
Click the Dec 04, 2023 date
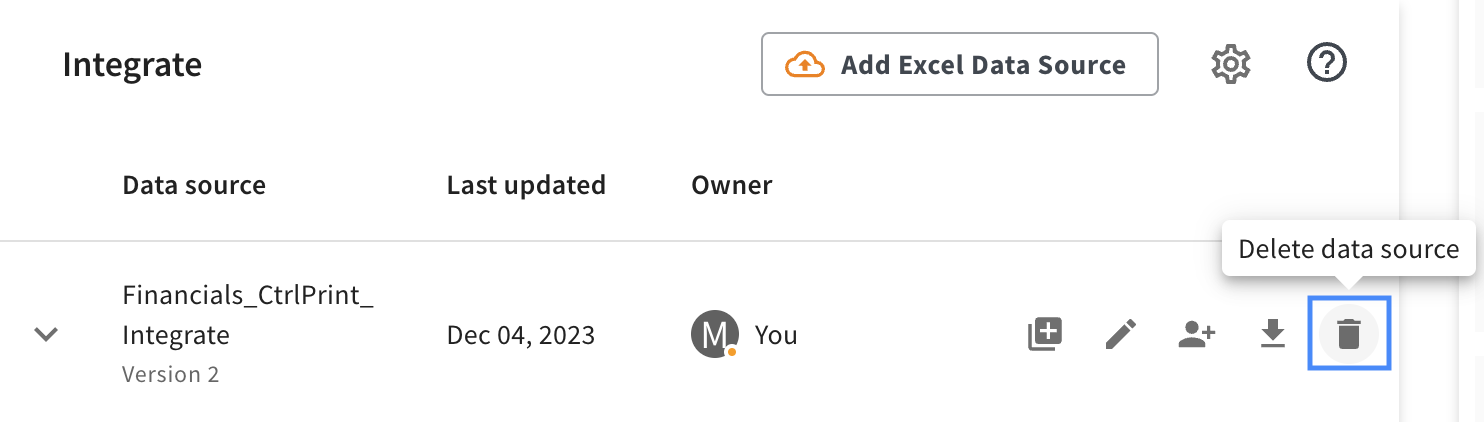pos(520,335)
